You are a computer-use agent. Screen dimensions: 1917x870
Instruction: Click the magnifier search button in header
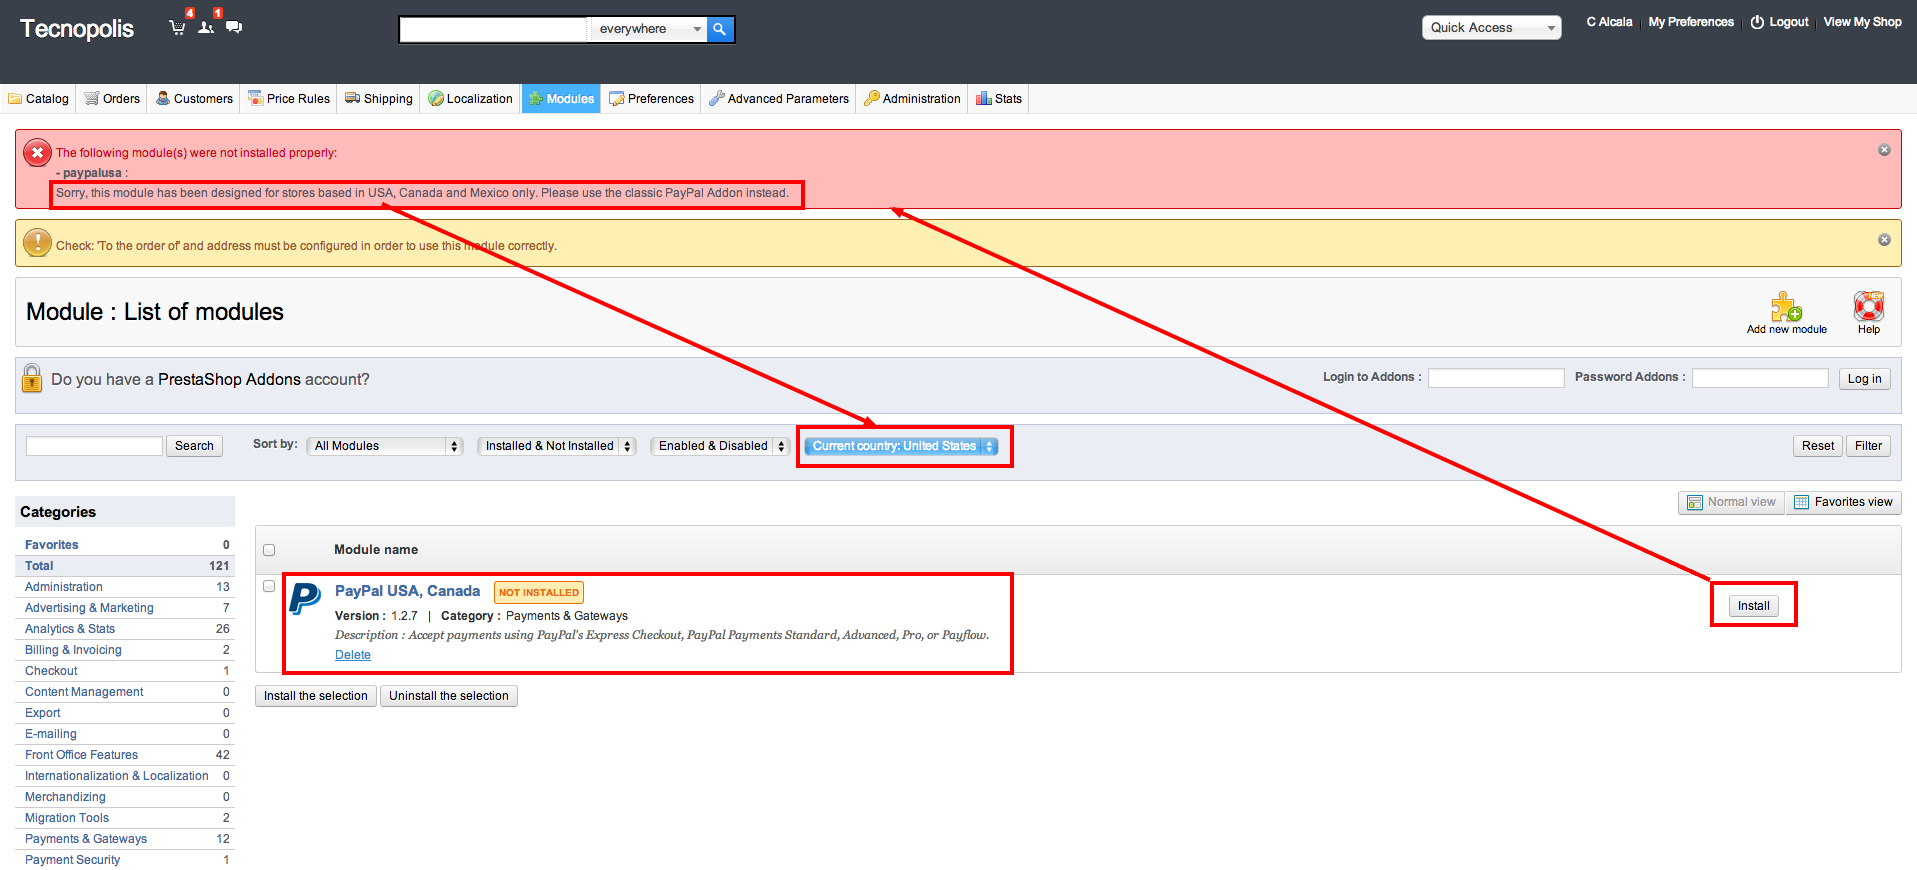720,29
